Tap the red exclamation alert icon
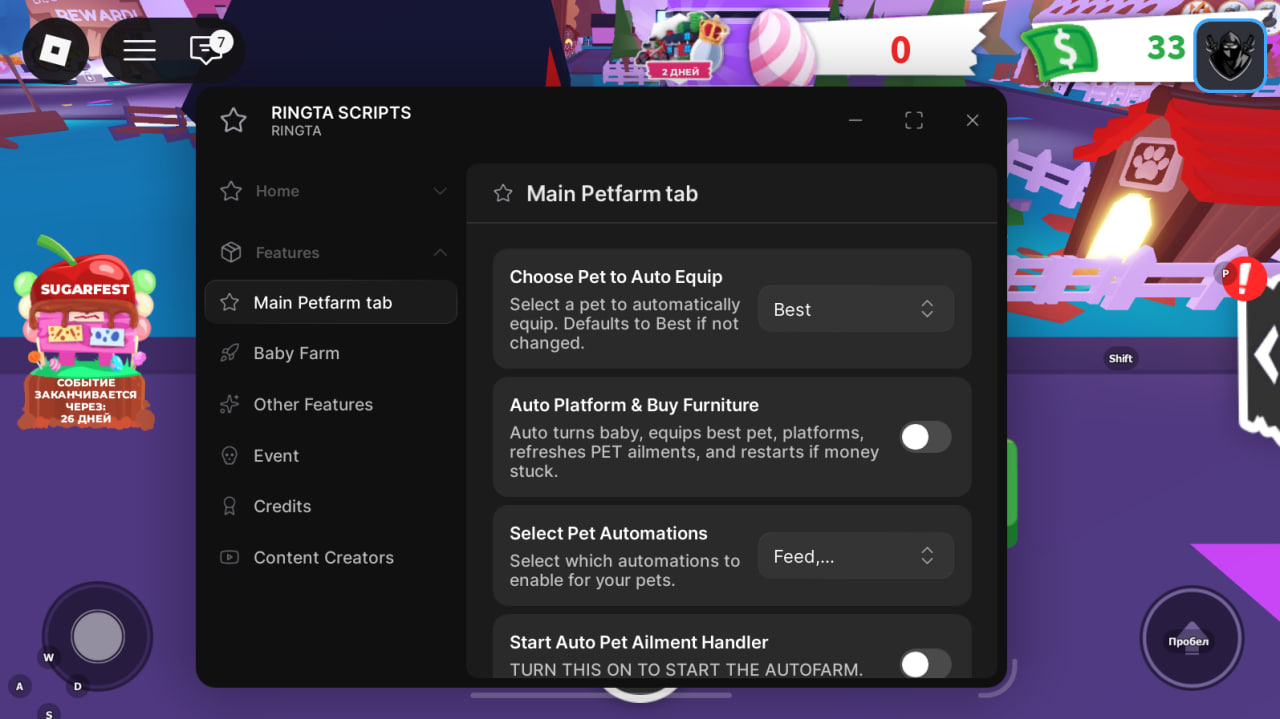Image resolution: width=1280 pixels, height=719 pixels. 1245,279
